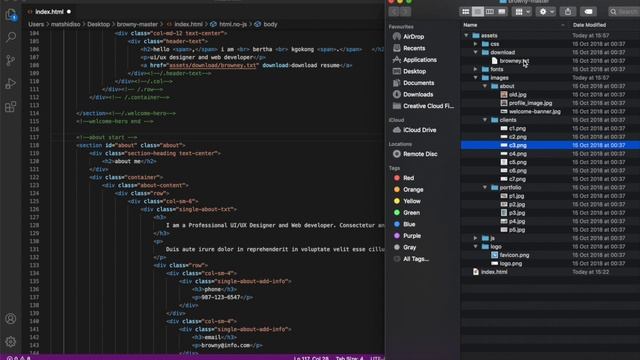
Task: Open Creative Cloud Files in sidebar
Action: [x=428, y=106]
